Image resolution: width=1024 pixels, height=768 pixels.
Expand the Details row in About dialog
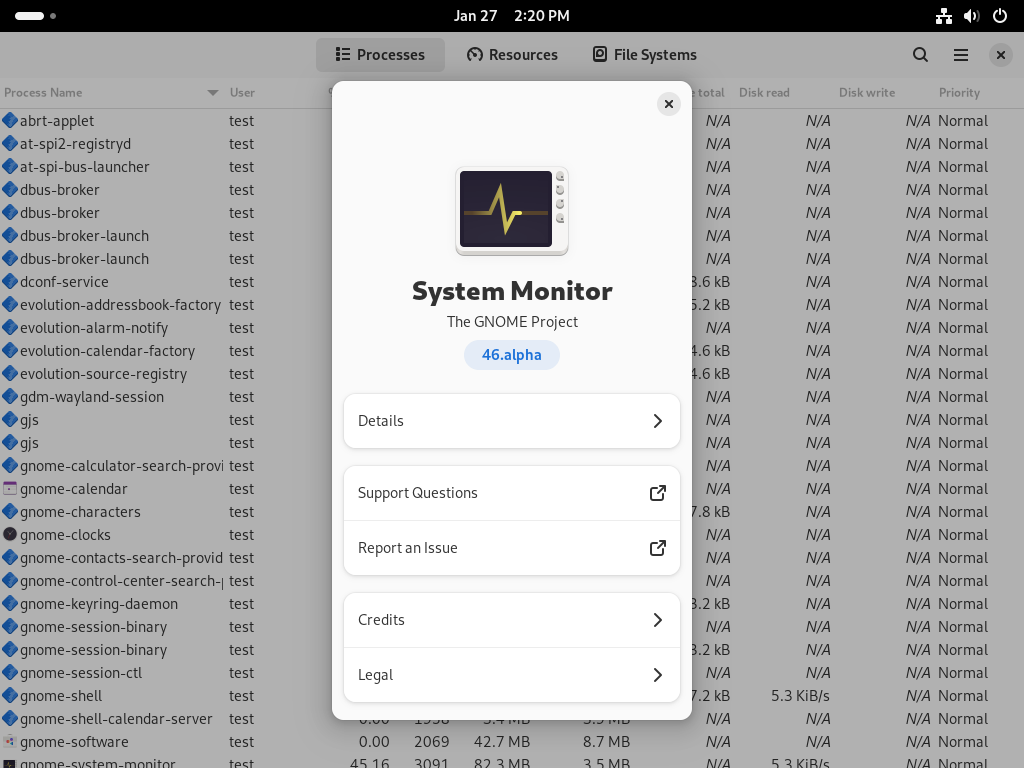click(x=512, y=421)
